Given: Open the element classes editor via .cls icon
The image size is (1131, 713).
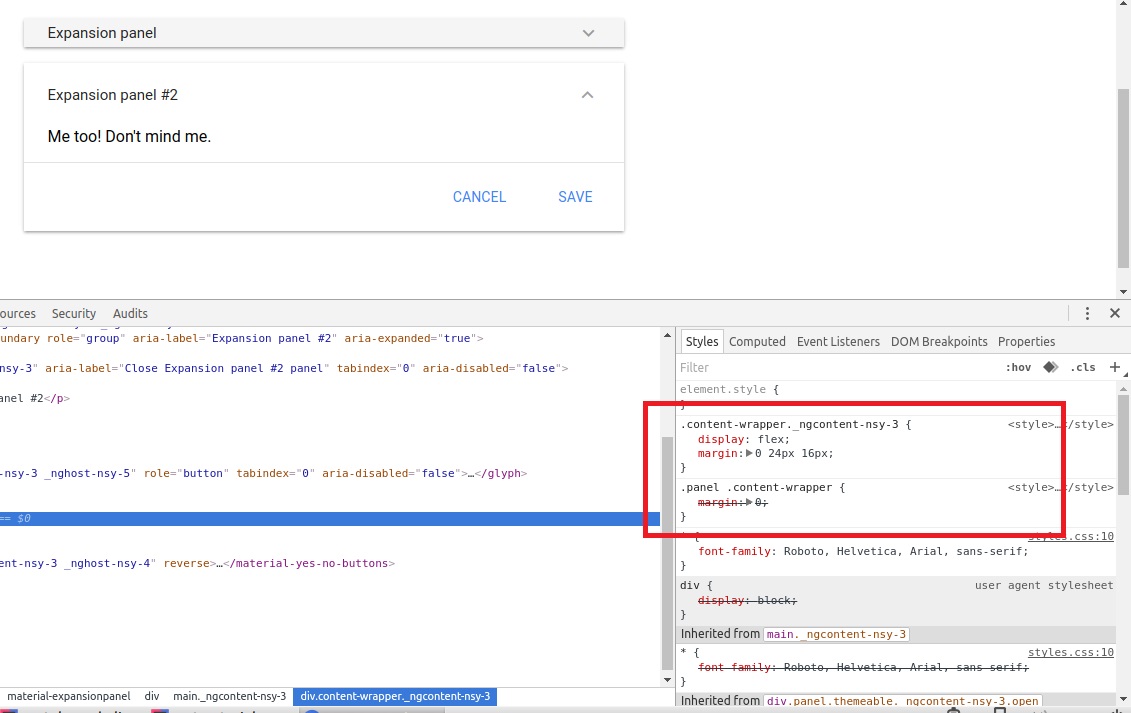Looking at the screenshot, I should click(1083, 367).
